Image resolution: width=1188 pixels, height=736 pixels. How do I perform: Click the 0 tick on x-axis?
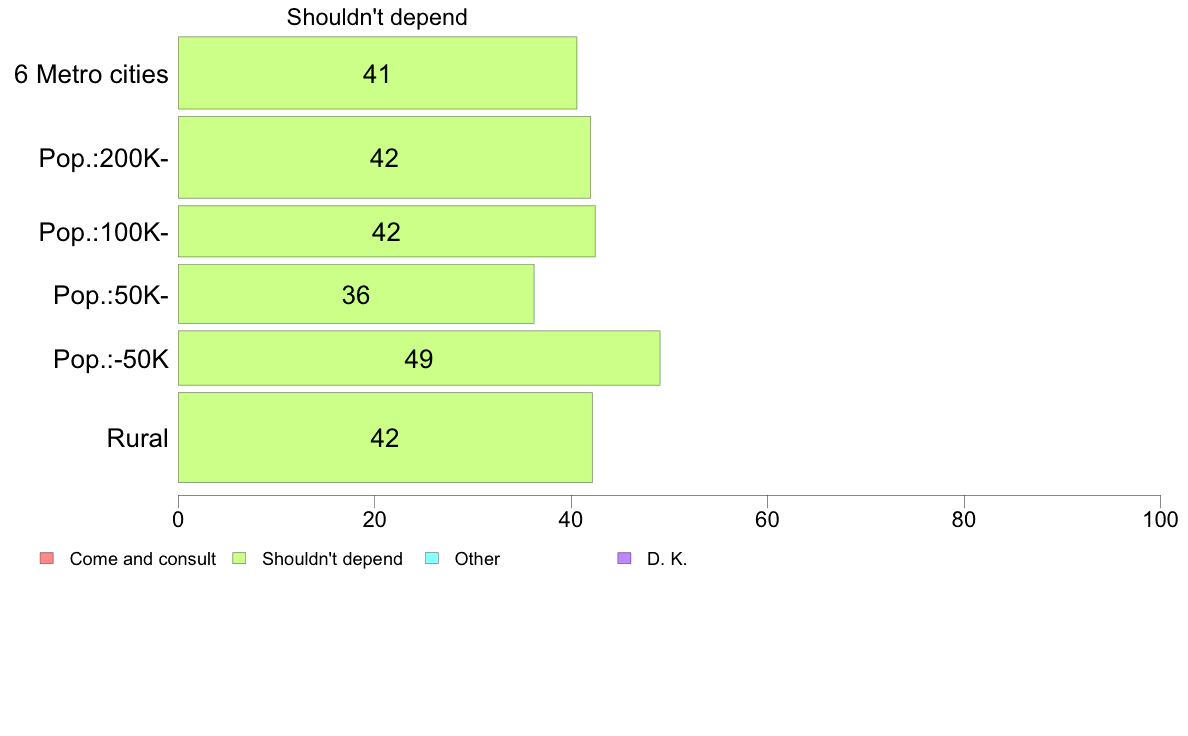click(178, 519)
